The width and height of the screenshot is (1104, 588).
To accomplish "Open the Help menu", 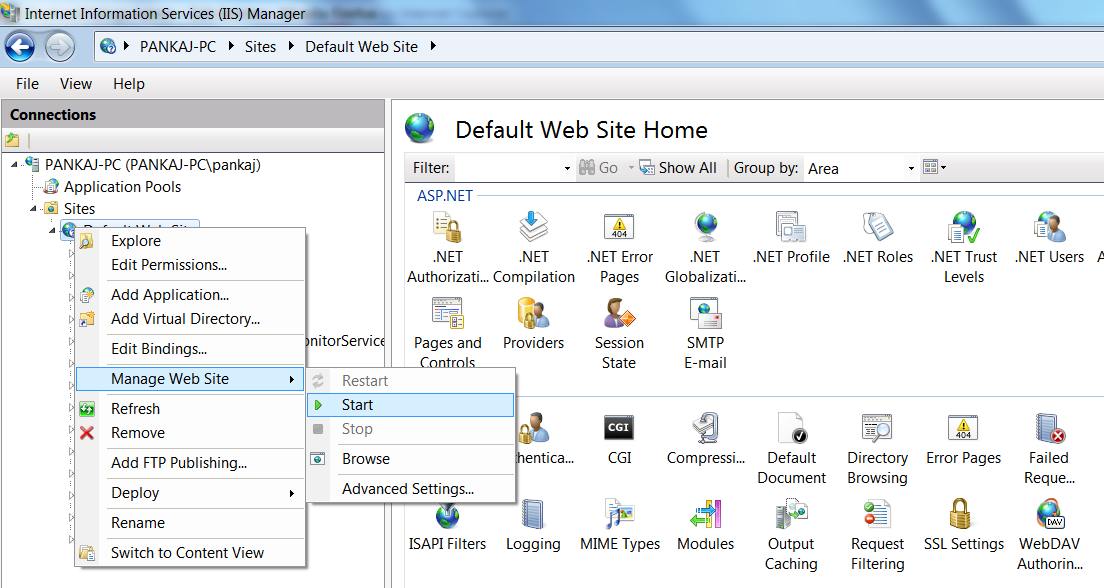I will [x=129, y=84].
